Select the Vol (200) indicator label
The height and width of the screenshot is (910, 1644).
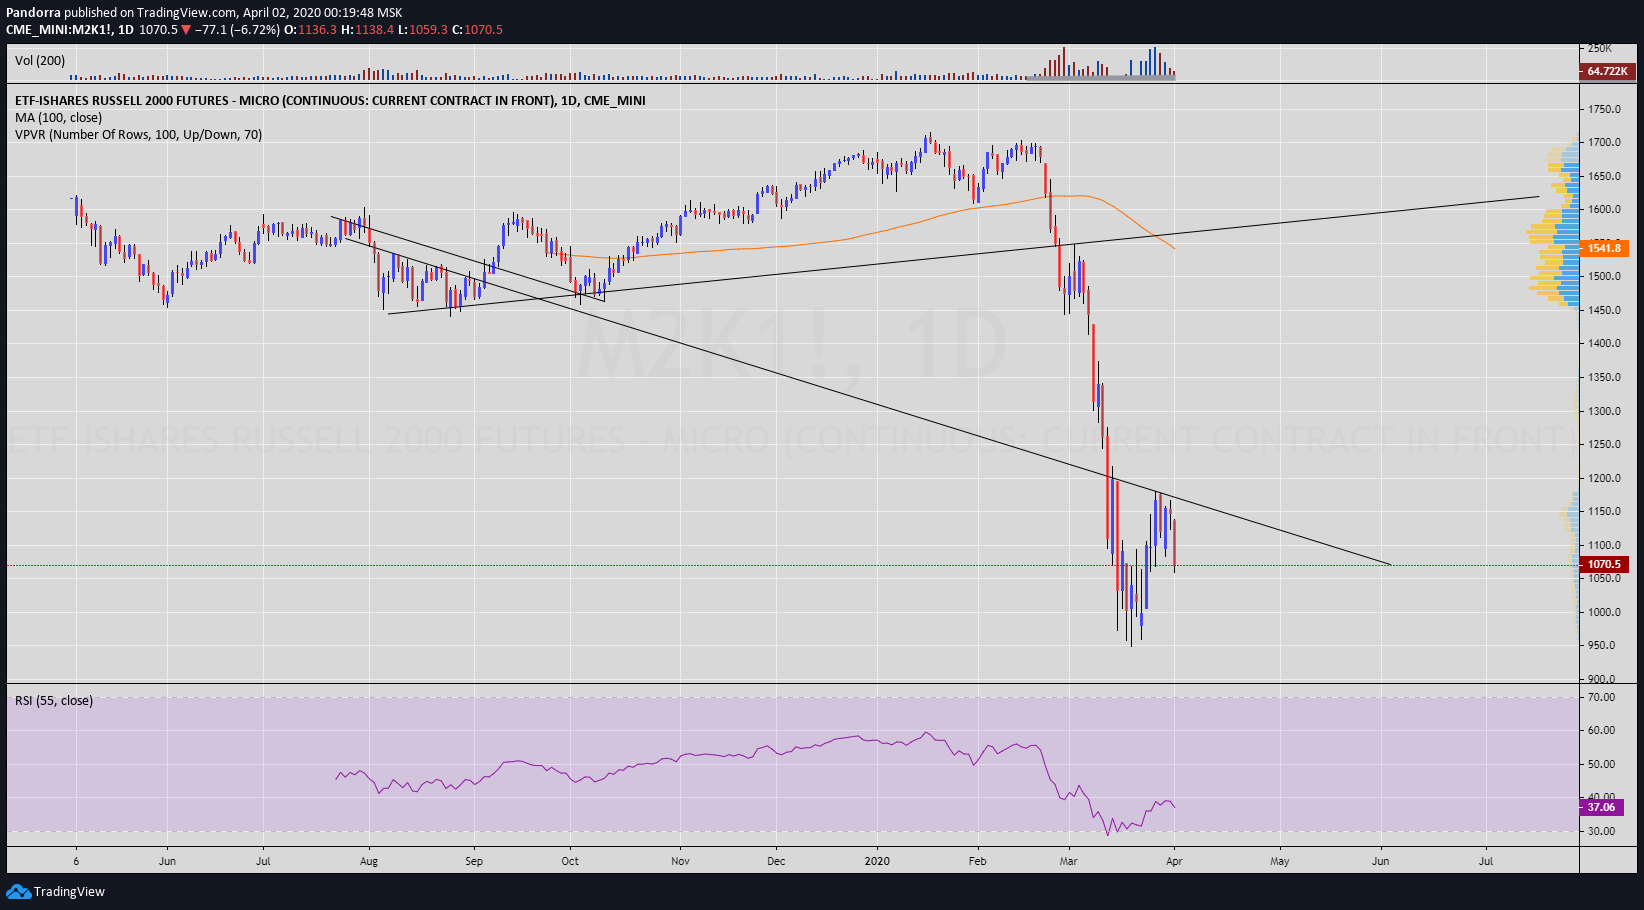tap(40, 61)
